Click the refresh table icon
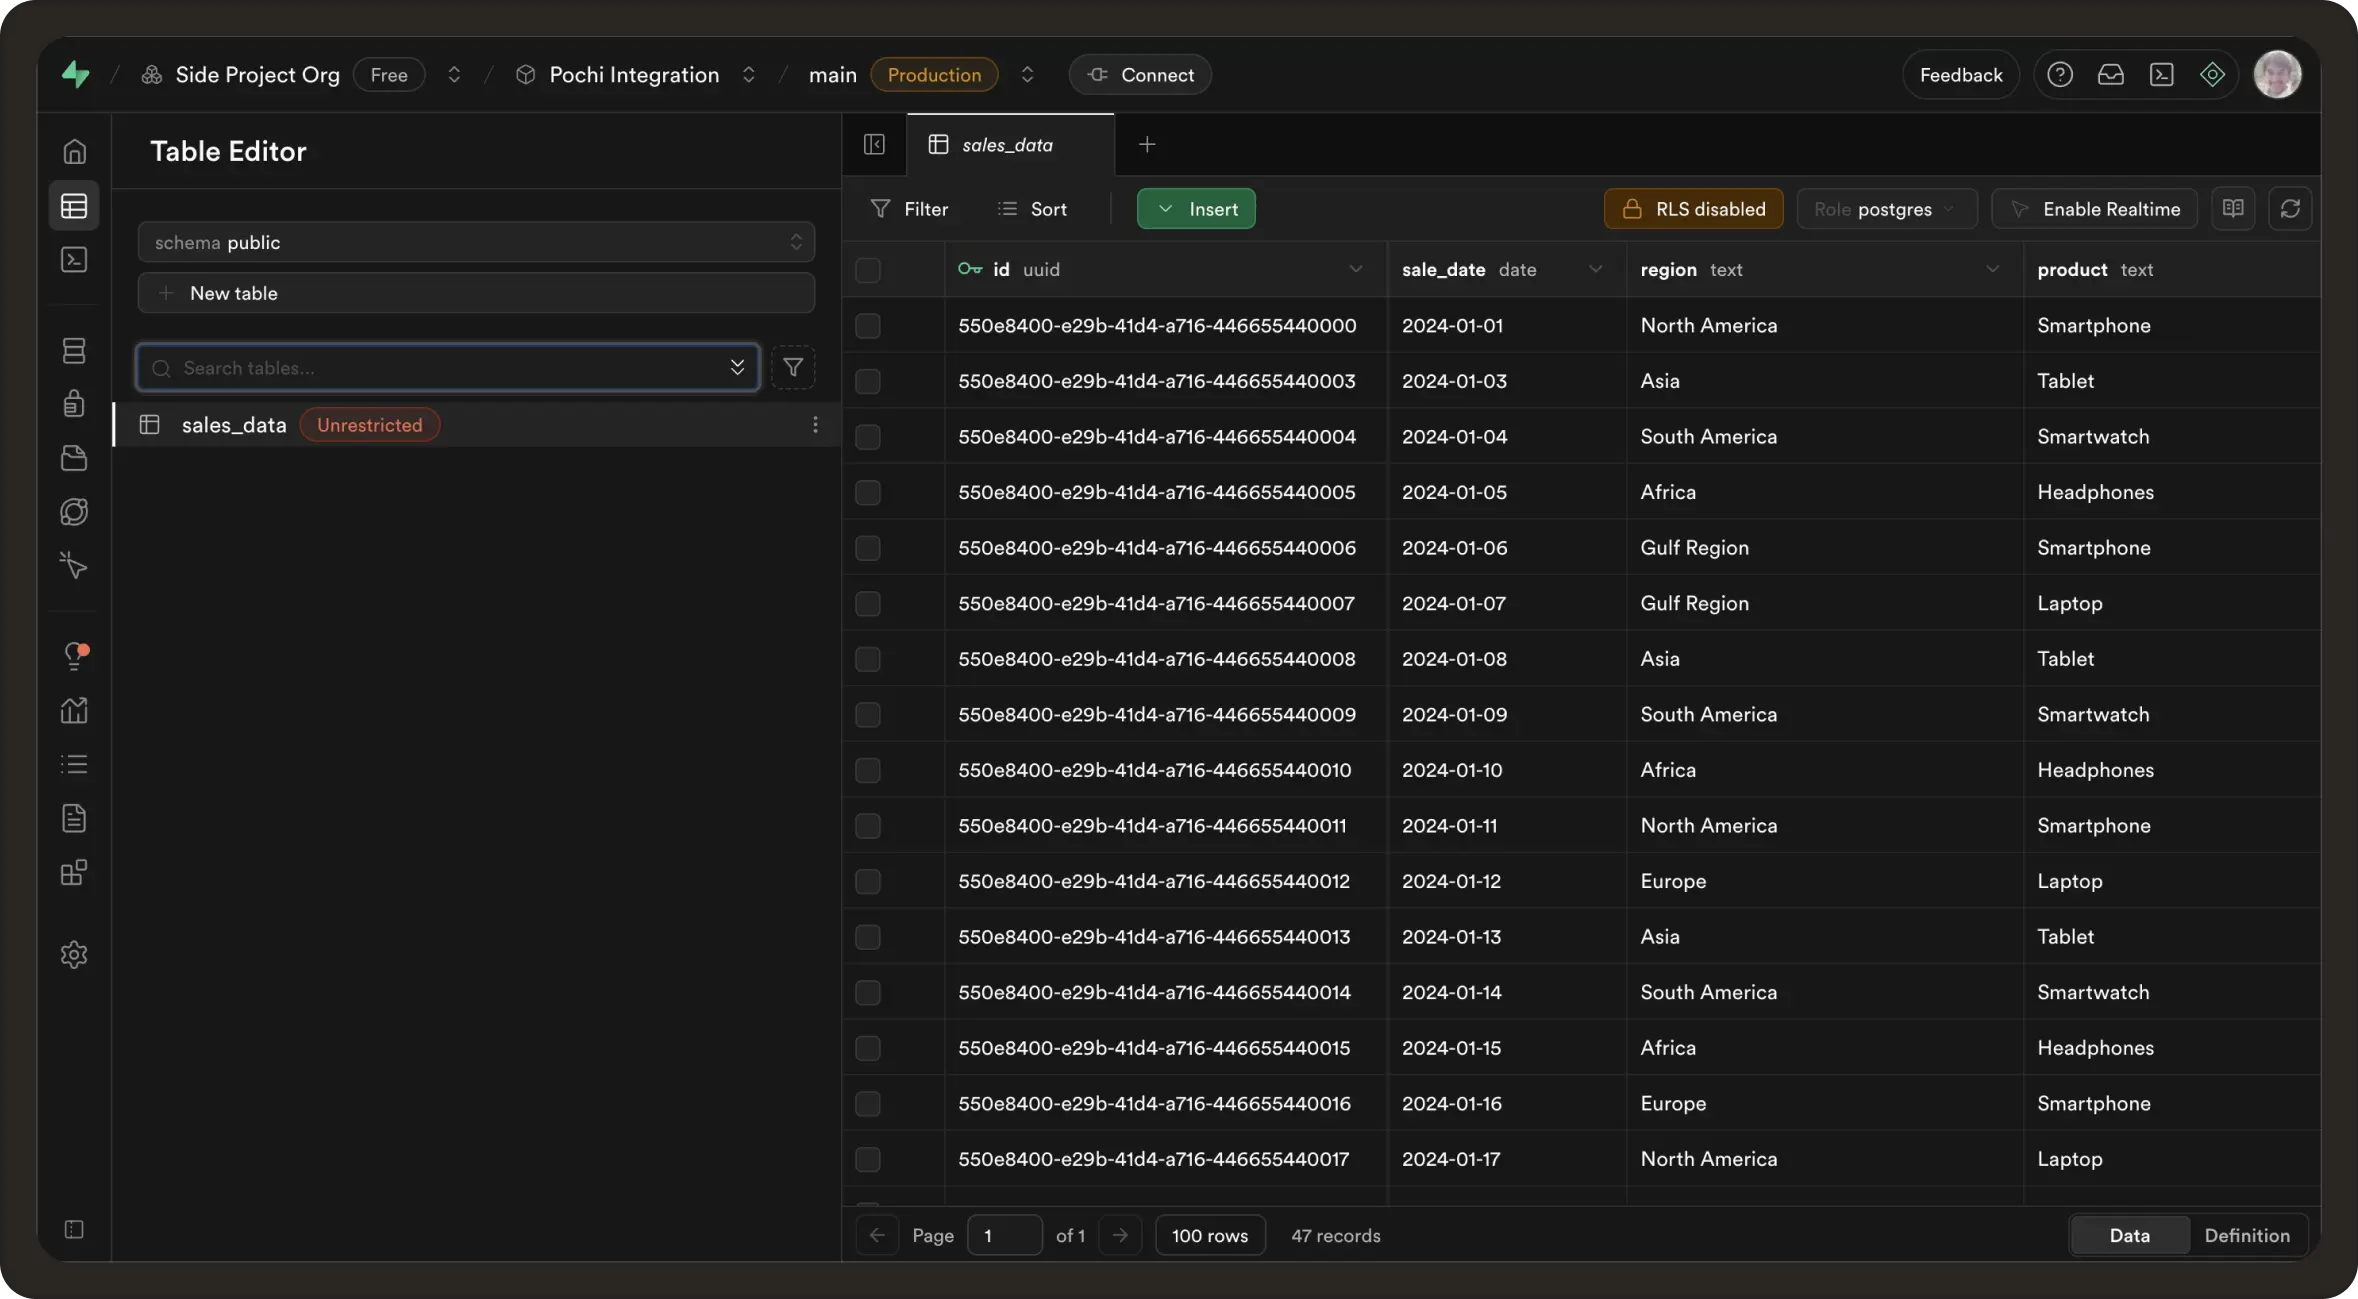The width and height of the screenshot is (2358, 1299). (x=2290, y=209)
